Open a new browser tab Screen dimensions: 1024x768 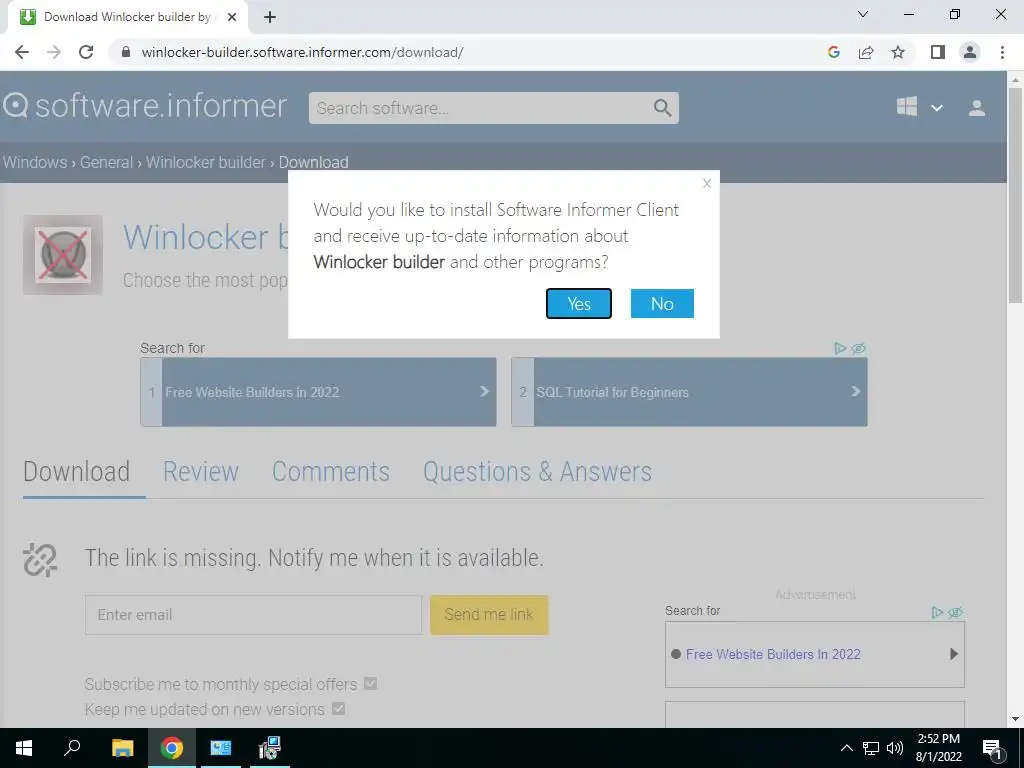coord(270,17)
